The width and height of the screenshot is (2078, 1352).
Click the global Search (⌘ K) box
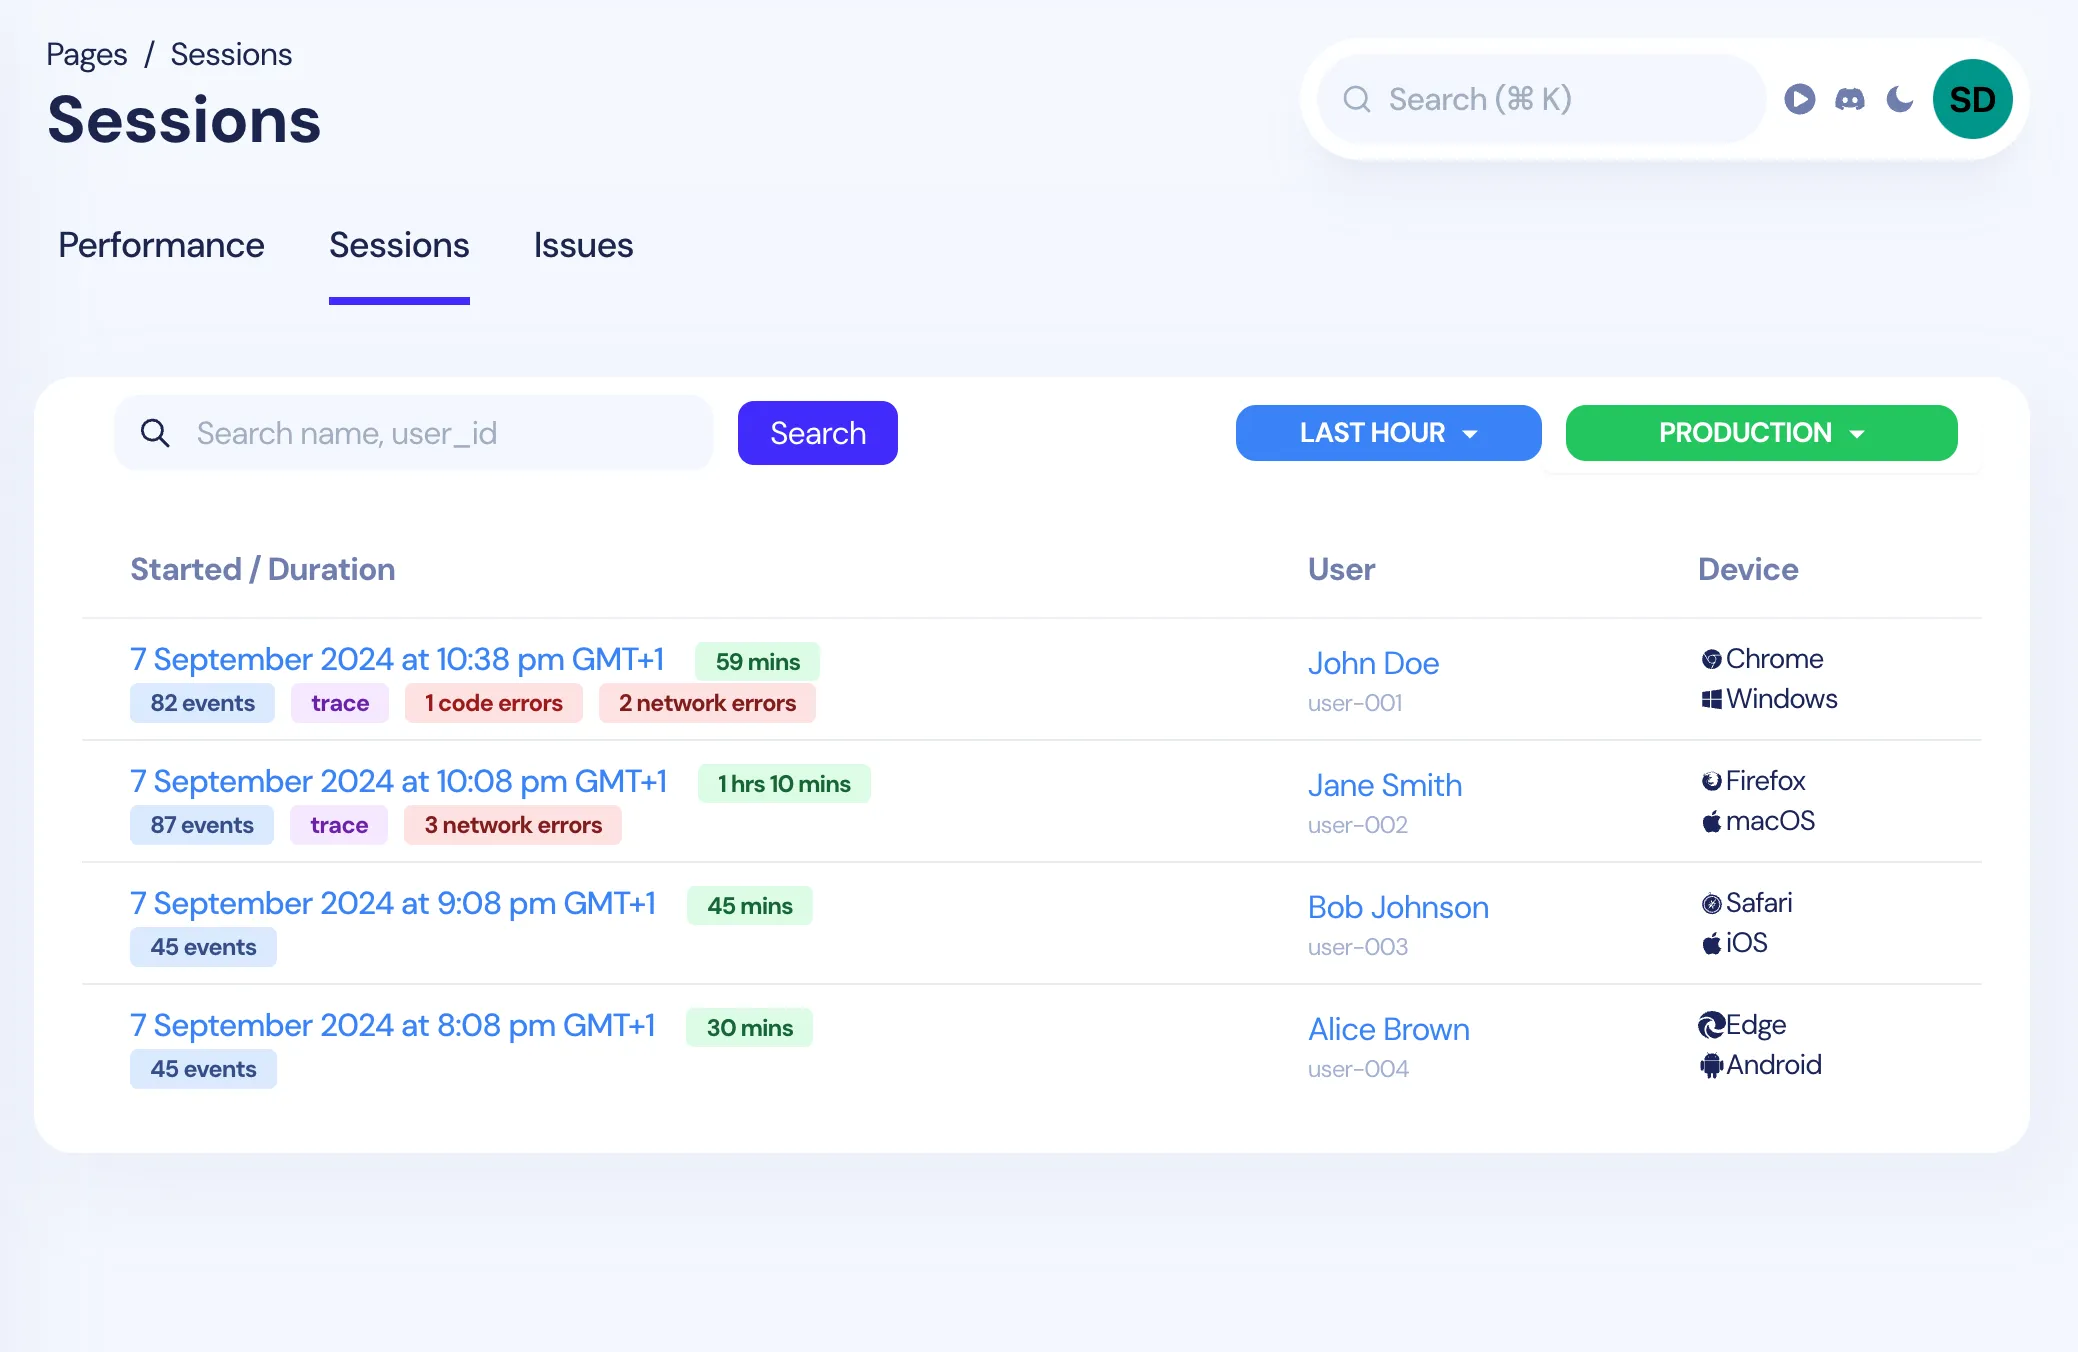(1540, 99)
